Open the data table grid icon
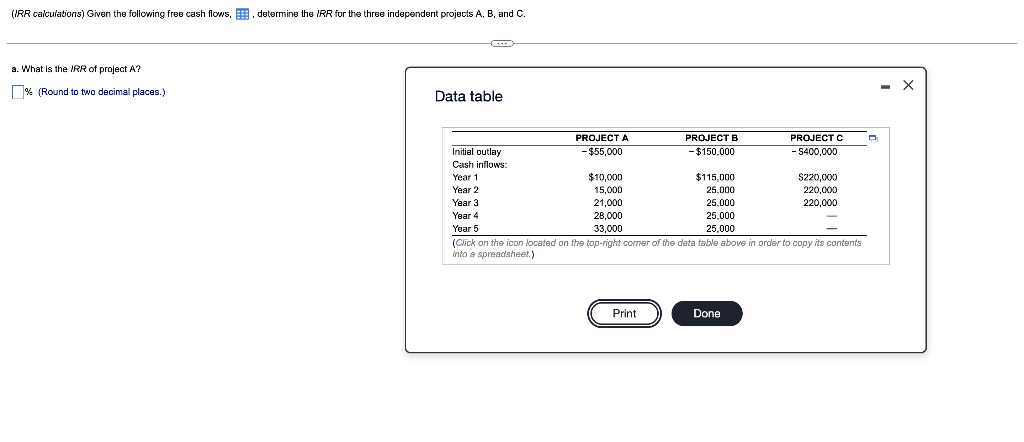Image resolution: width=1024 pixels, height=442 pixels. tap(242, 14)
